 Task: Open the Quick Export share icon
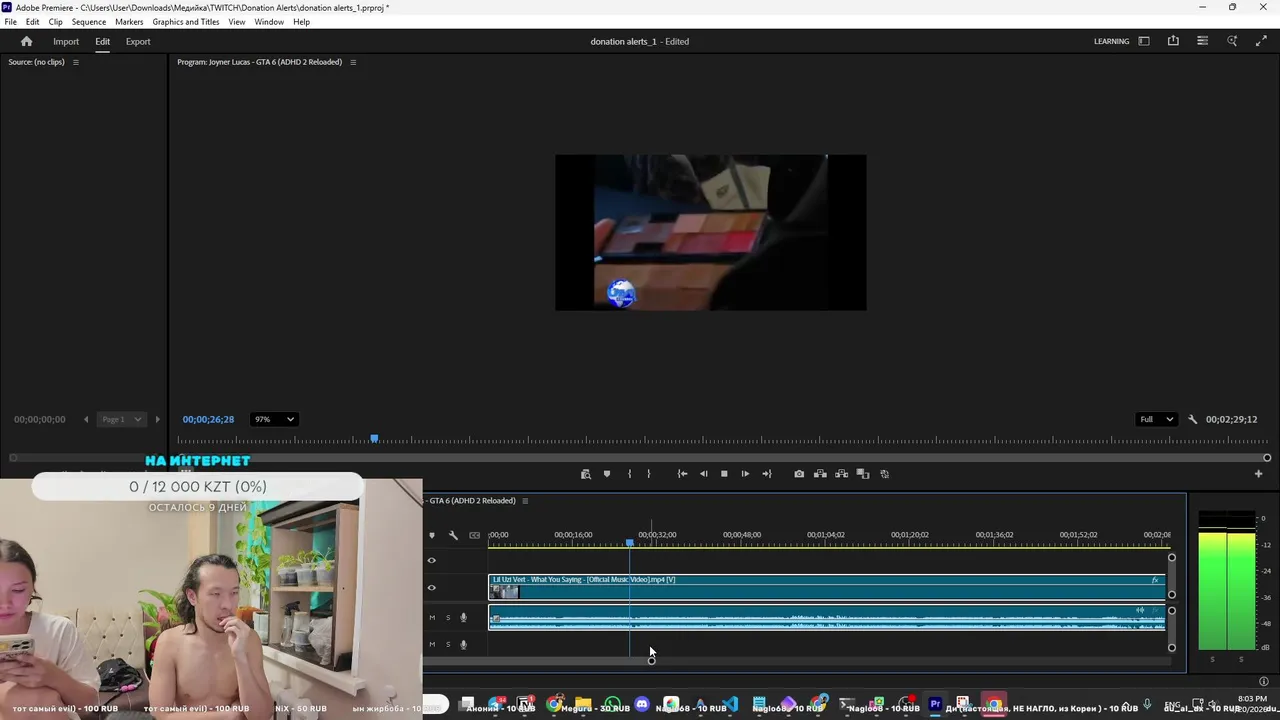(1173, 41)
